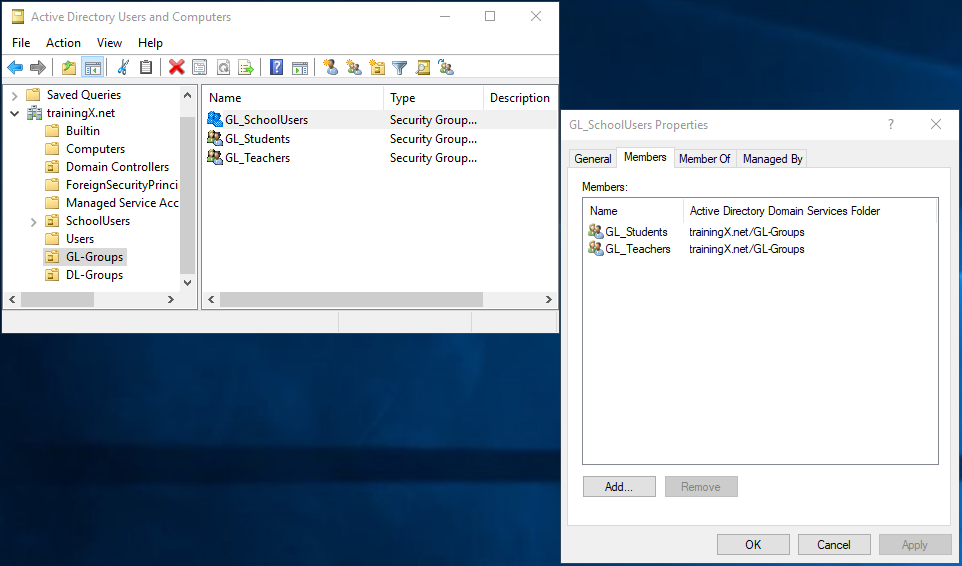Open the Help menu

(x=150, y=43)
